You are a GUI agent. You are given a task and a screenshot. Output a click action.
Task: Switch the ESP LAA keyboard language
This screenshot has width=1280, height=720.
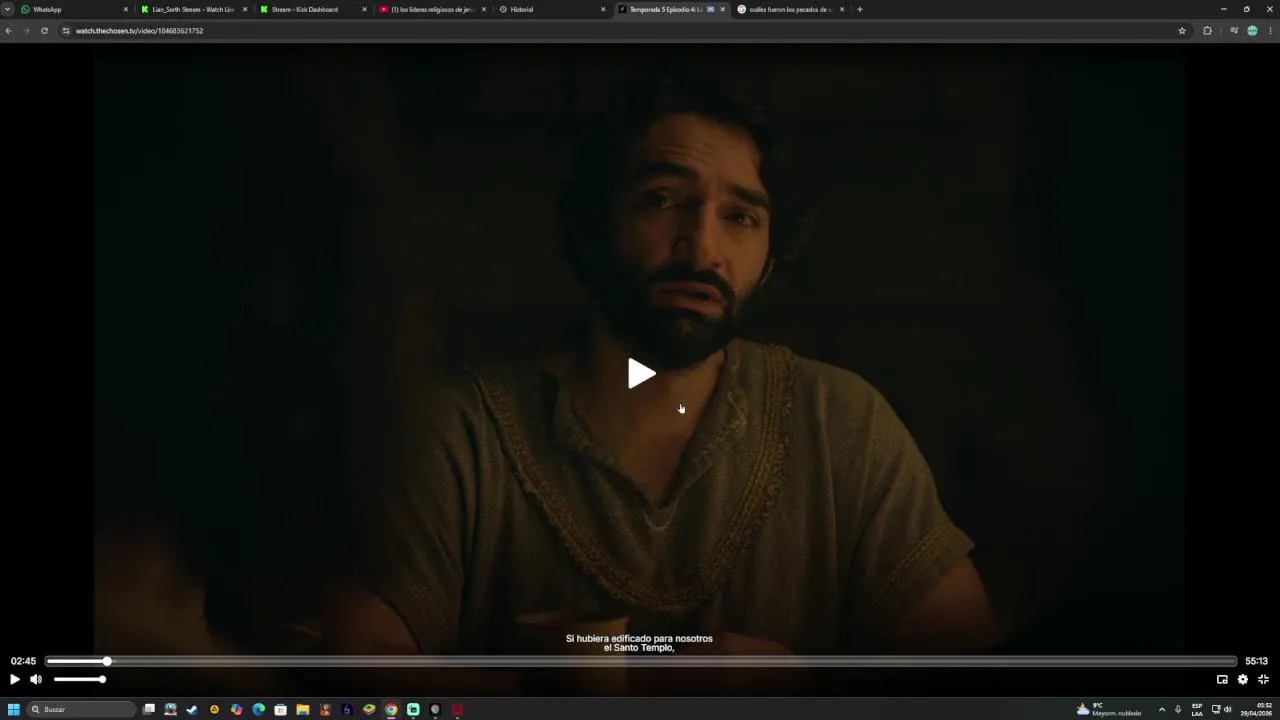1197,709
